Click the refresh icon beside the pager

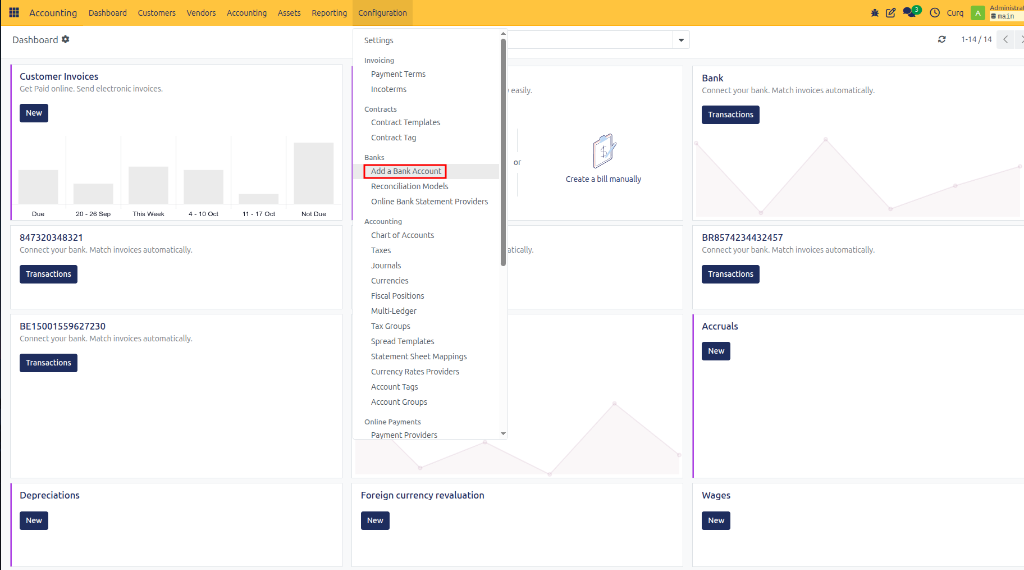click(942, 39)
